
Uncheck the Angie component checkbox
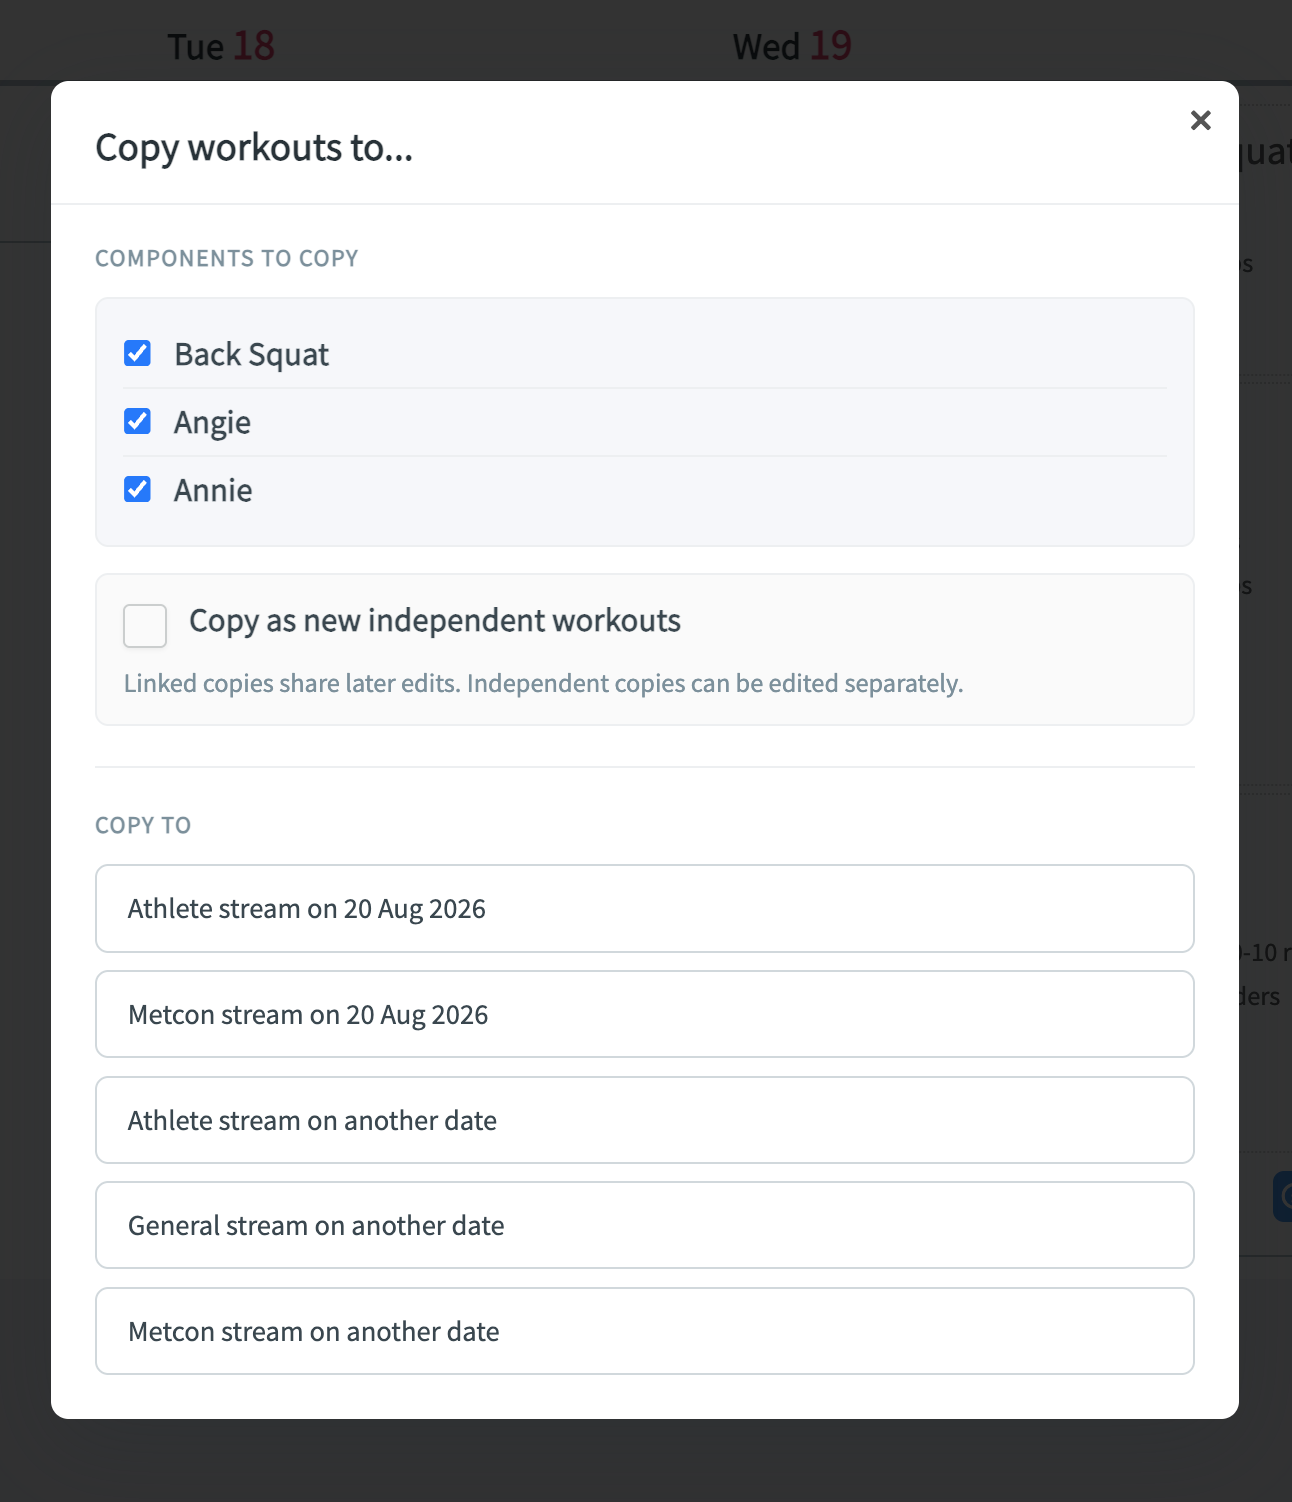137,421
